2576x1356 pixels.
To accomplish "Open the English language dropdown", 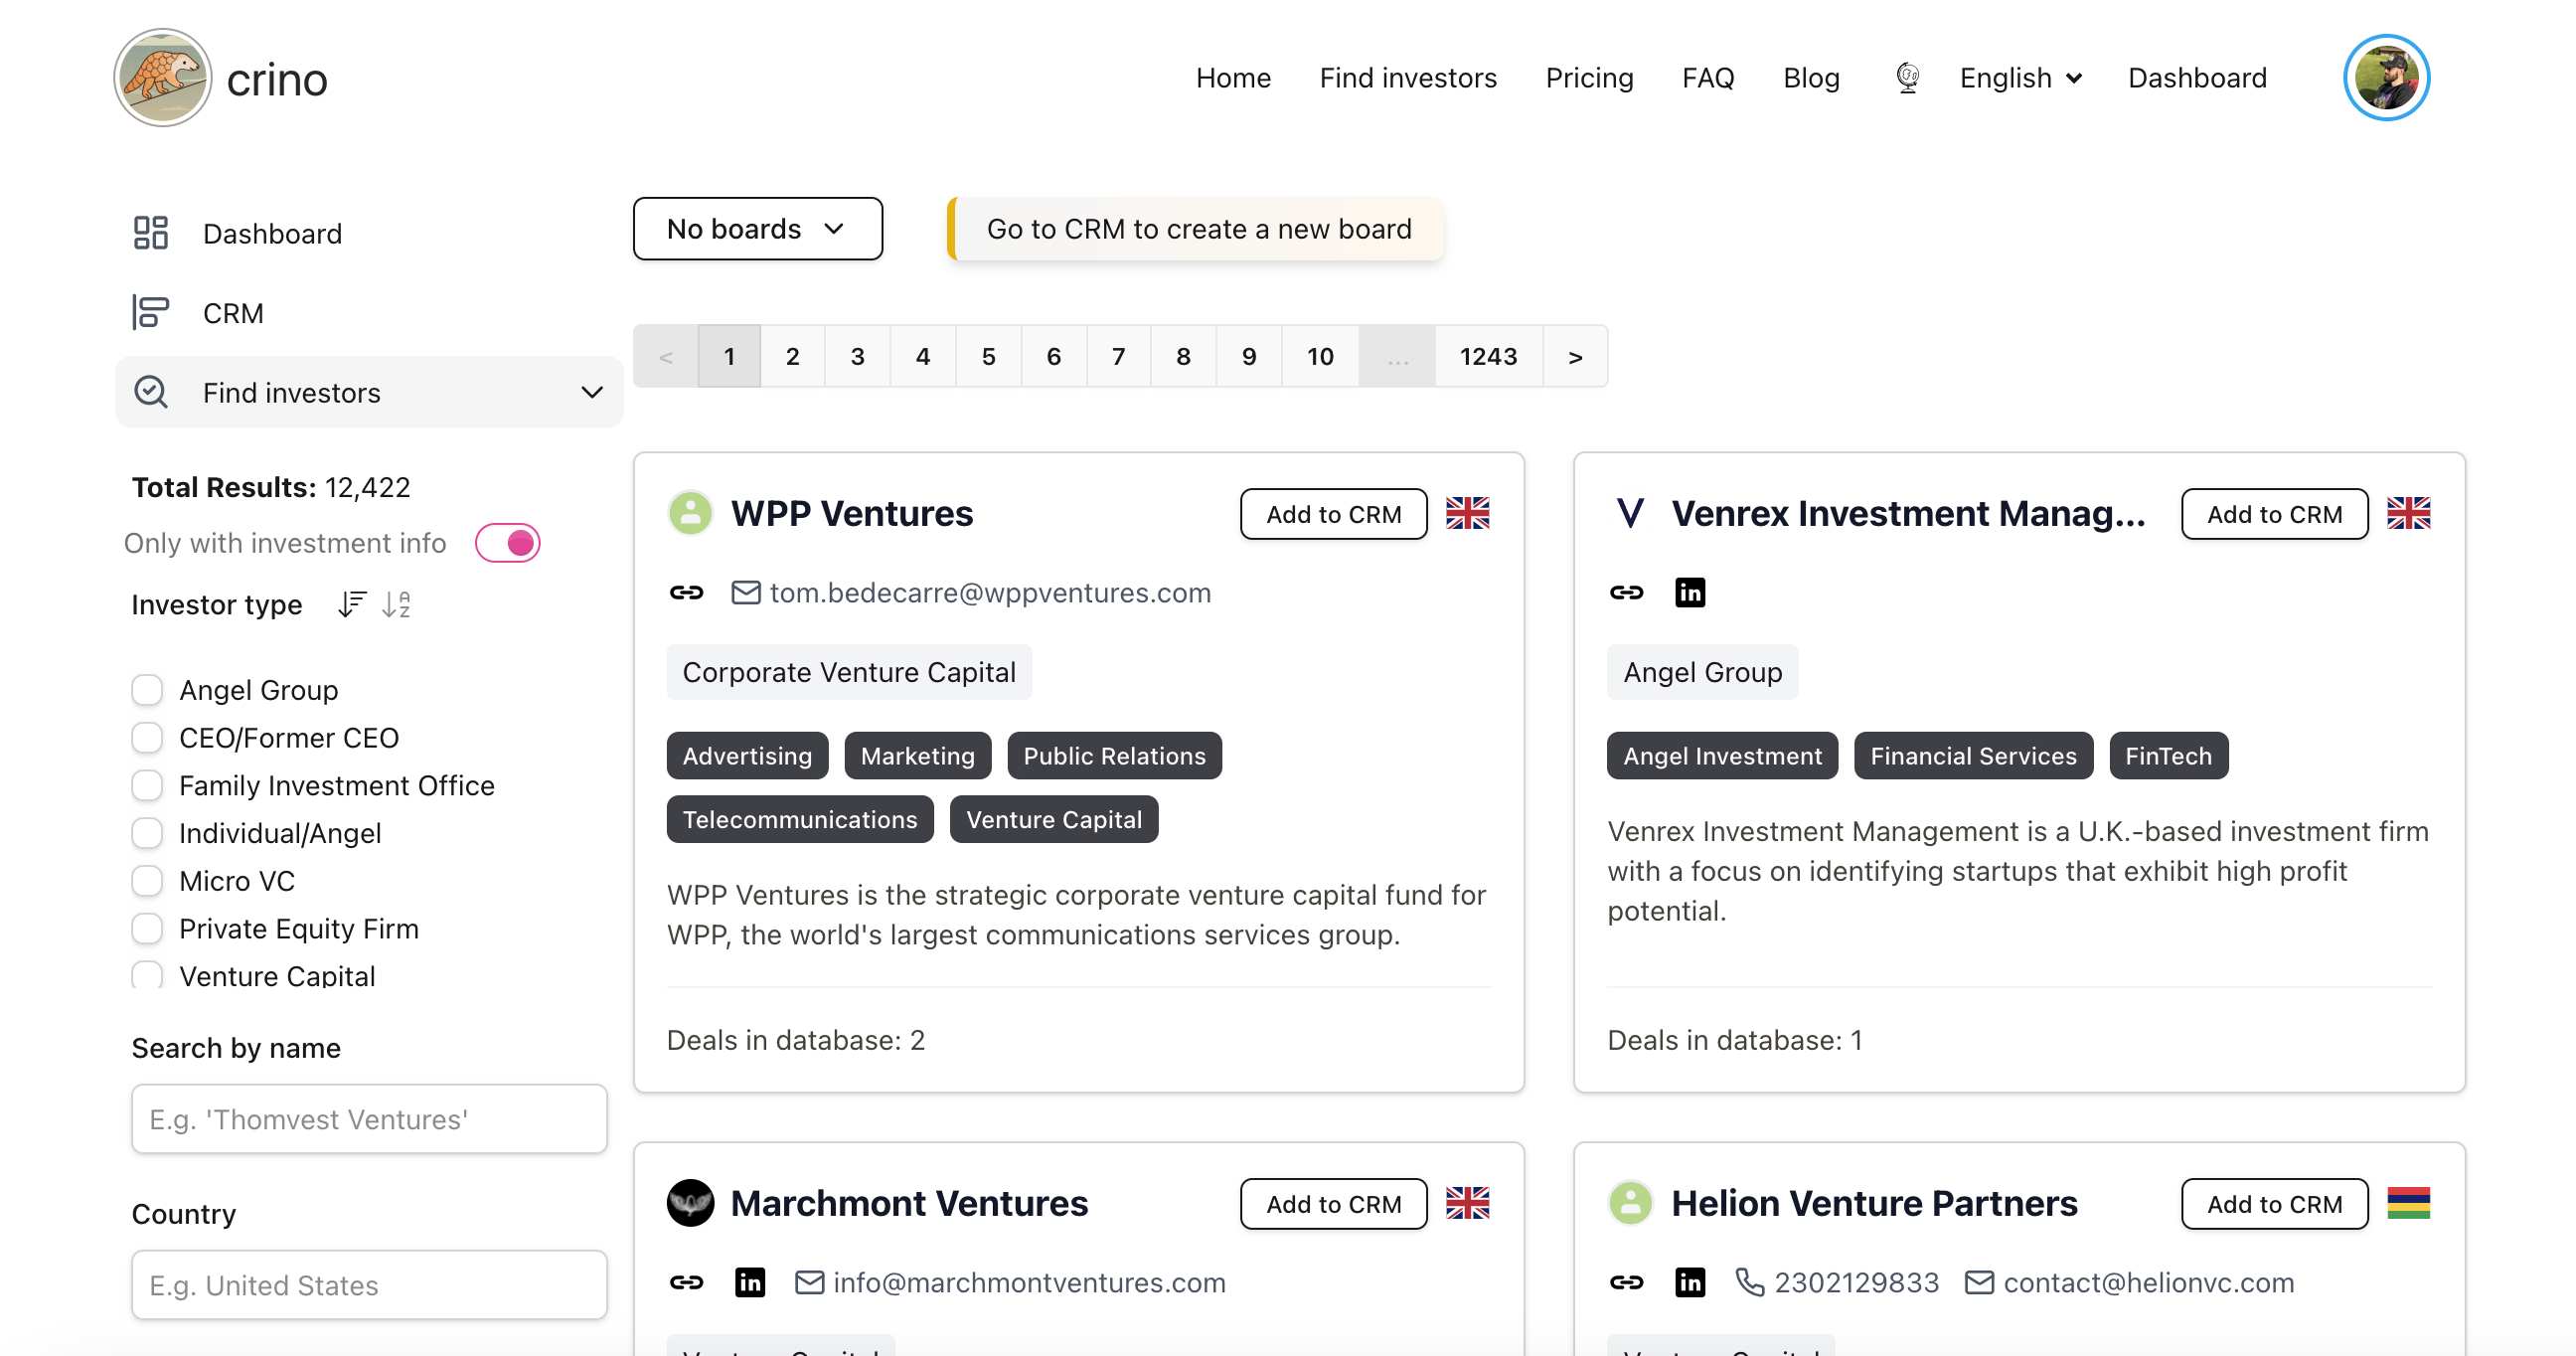I will coord(2019,78).
